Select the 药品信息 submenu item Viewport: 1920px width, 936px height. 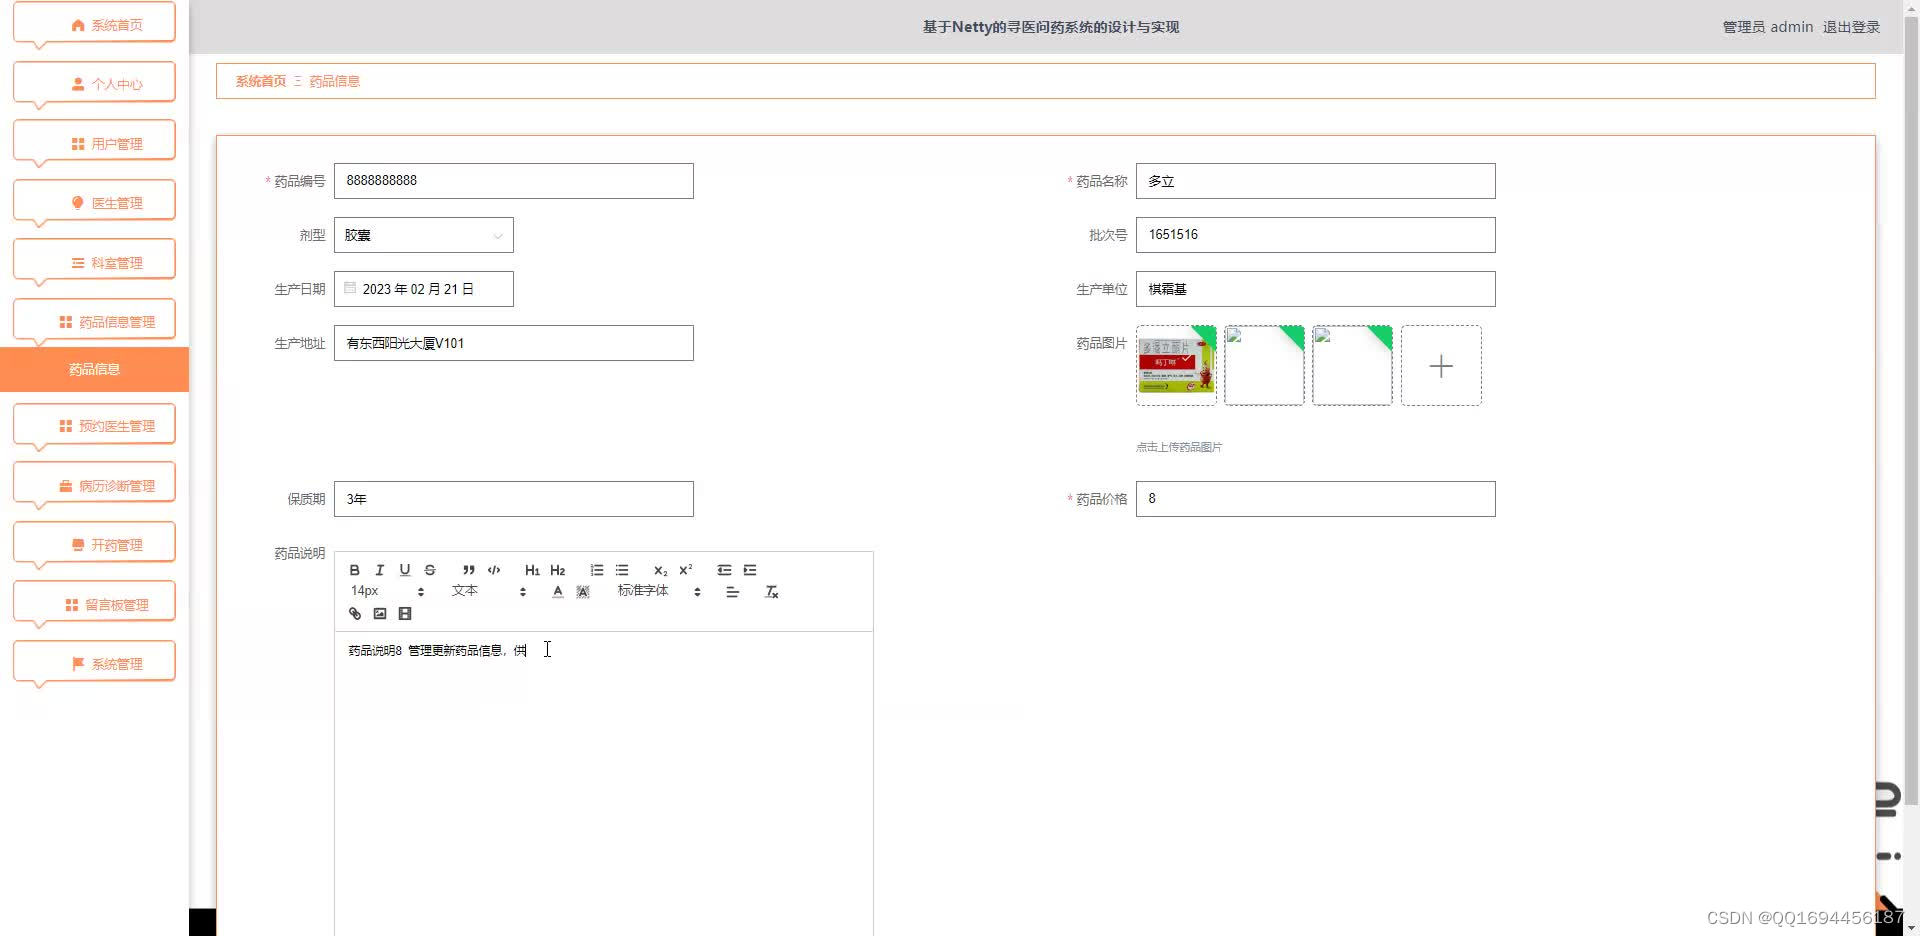94,369
